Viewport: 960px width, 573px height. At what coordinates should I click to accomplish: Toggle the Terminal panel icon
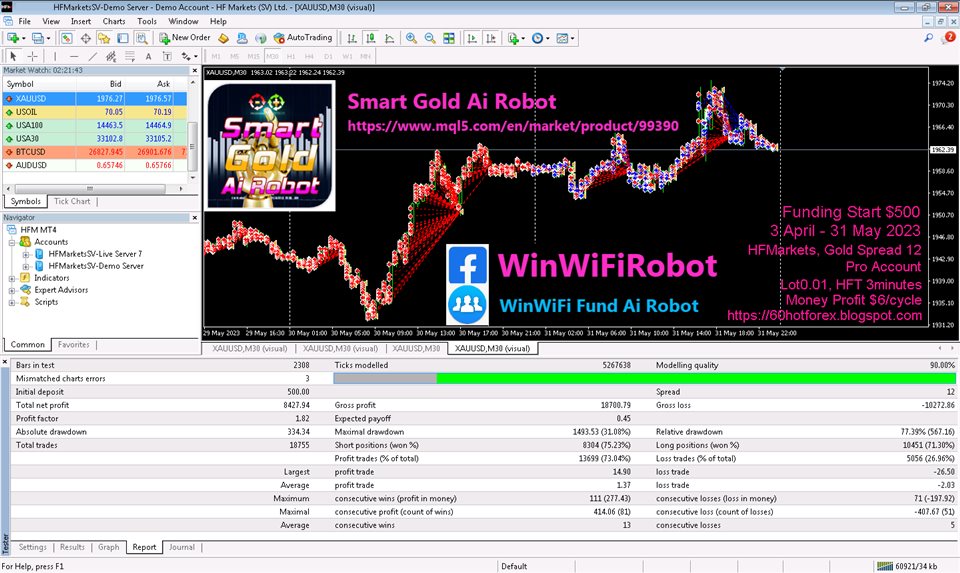click(x=122, y=38)
